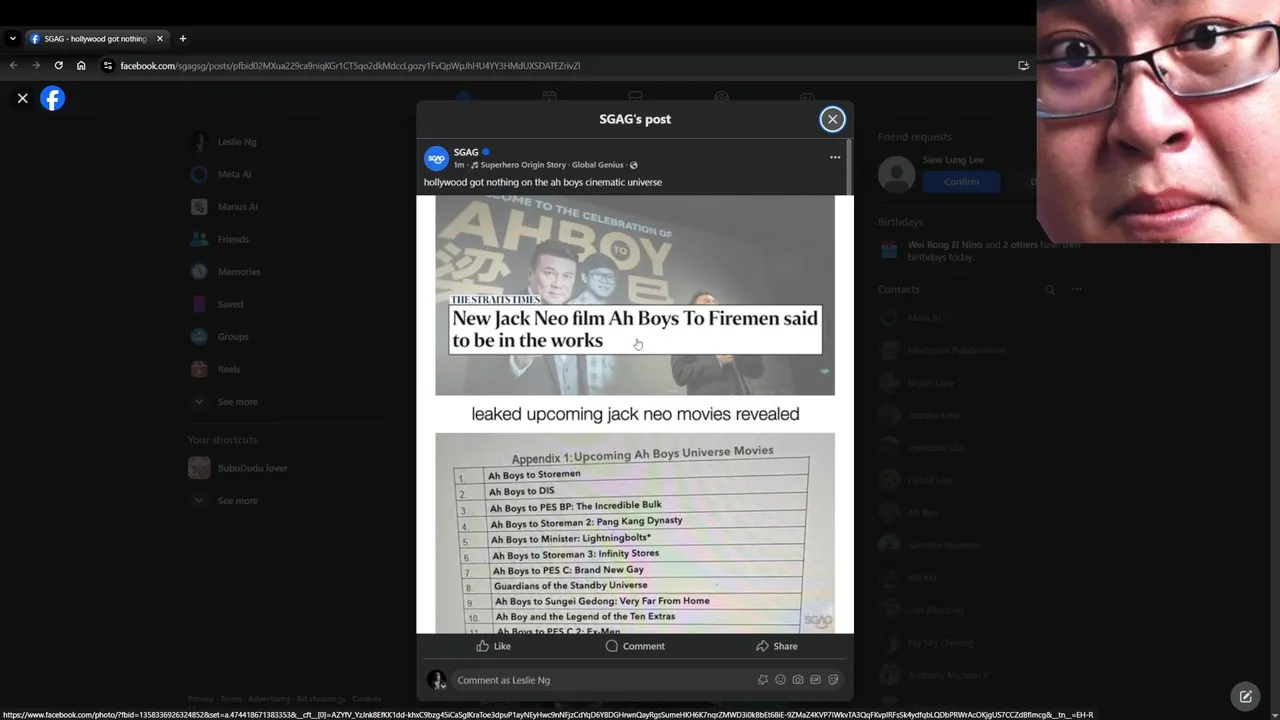Switch commenting profile via avatar dropdown

(x=437, y=681)
